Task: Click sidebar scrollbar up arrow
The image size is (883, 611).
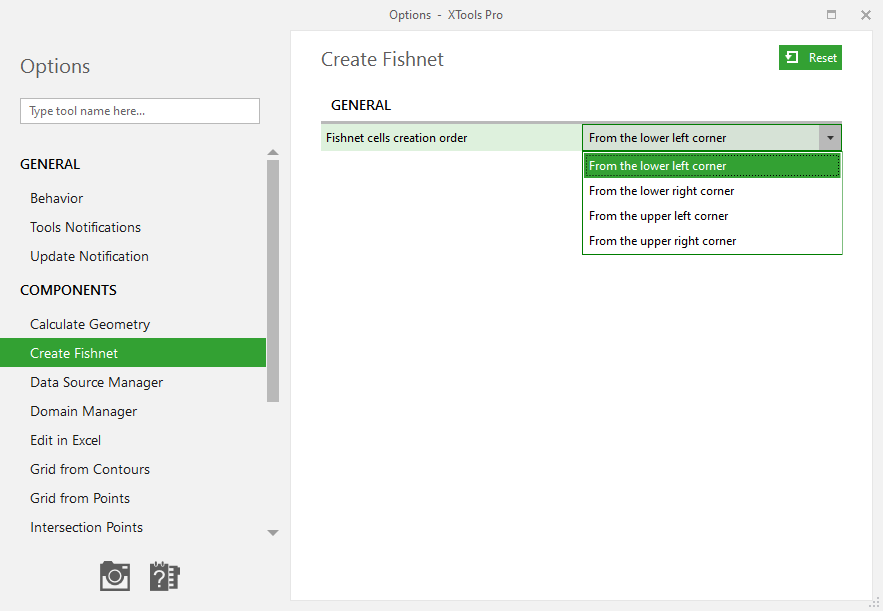Action: click(x=273, y=152)
